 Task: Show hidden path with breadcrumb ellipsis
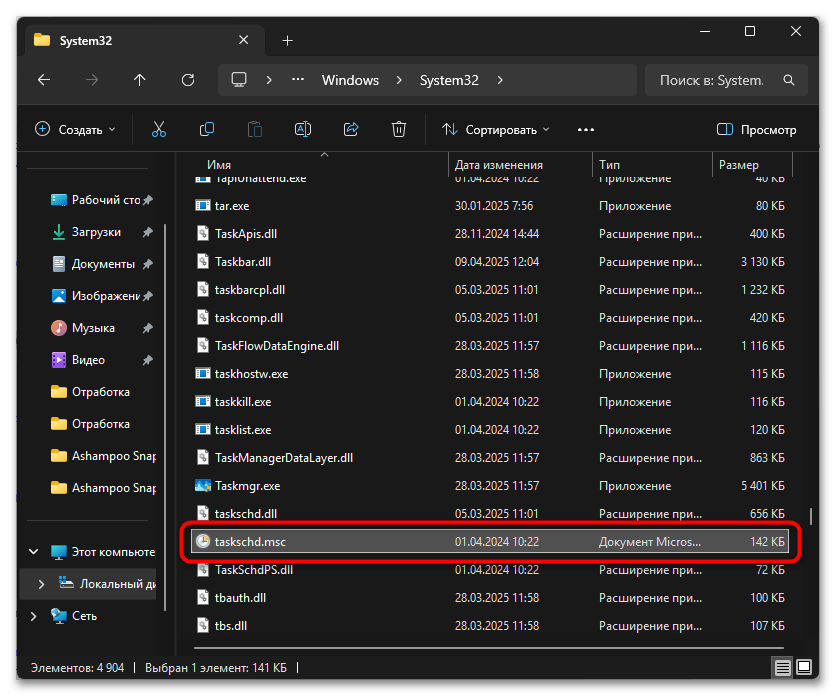[x=298, y=80]
